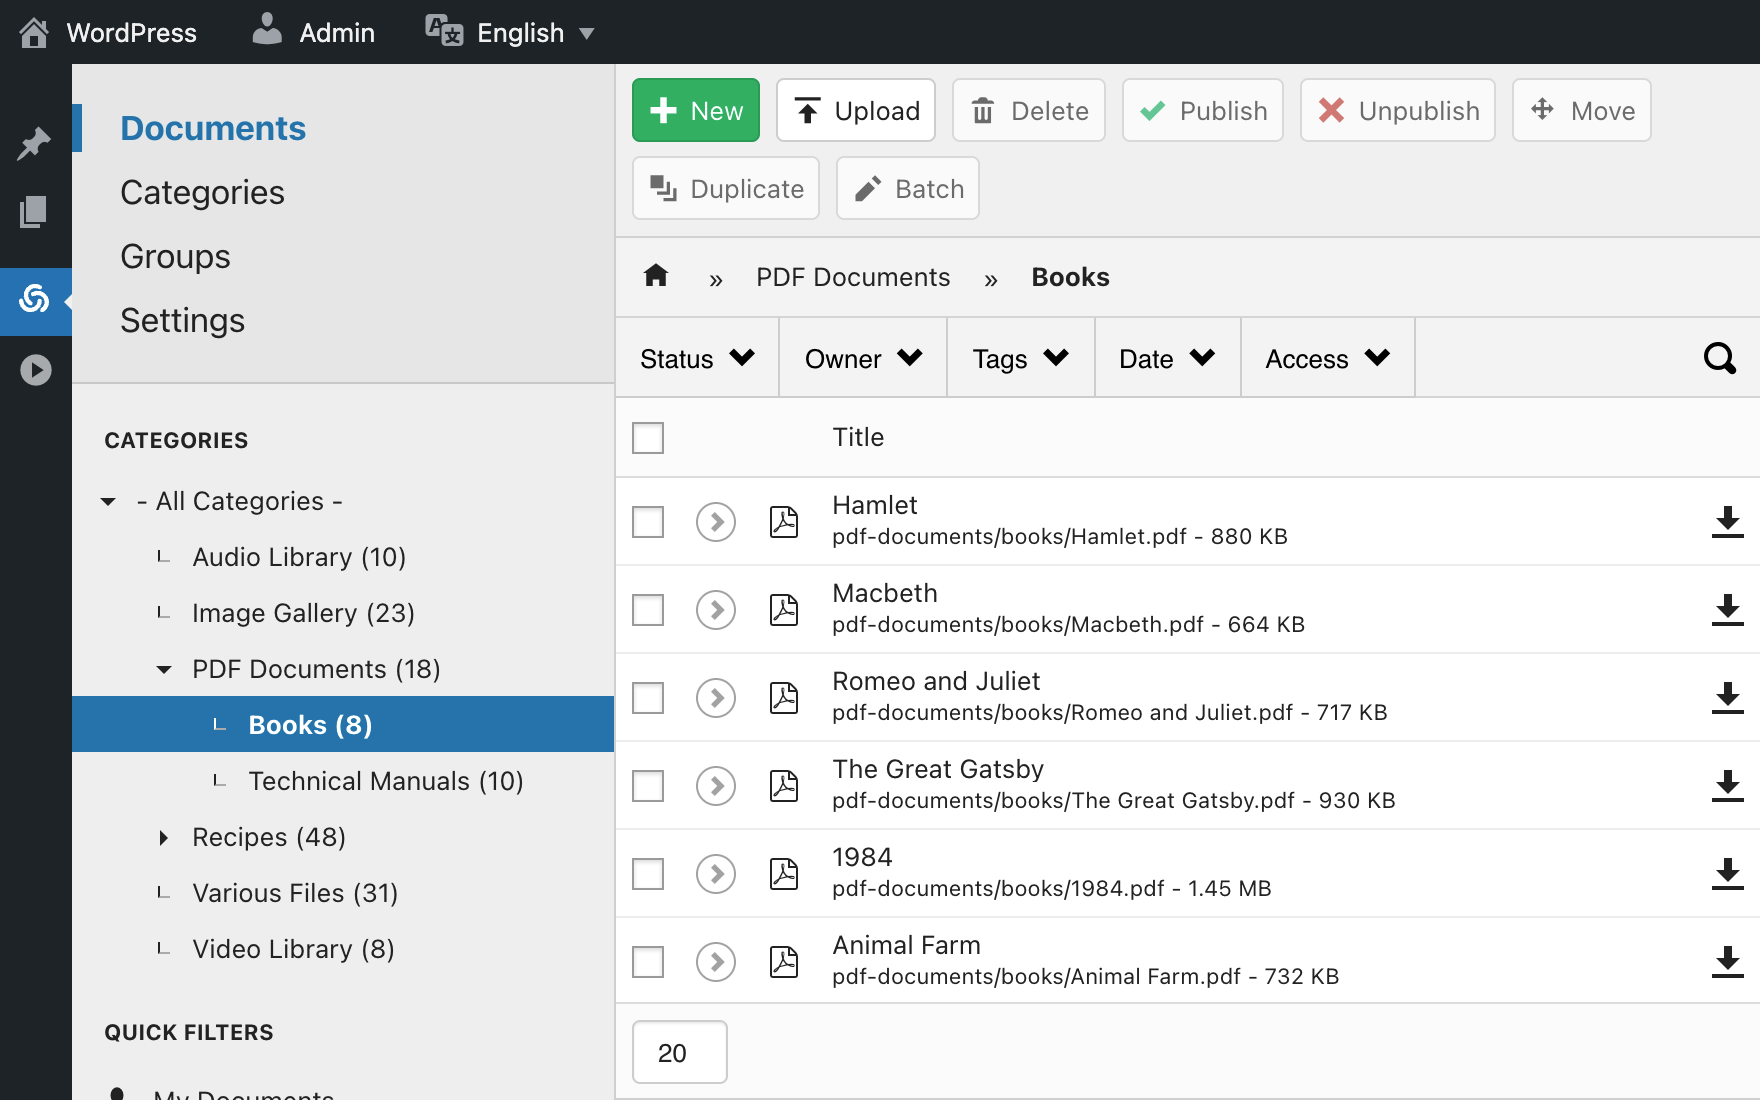Click the play icon in admin sidebar
The width and height of the screenshot is (1760, 1100).
[x=36, y=370]
